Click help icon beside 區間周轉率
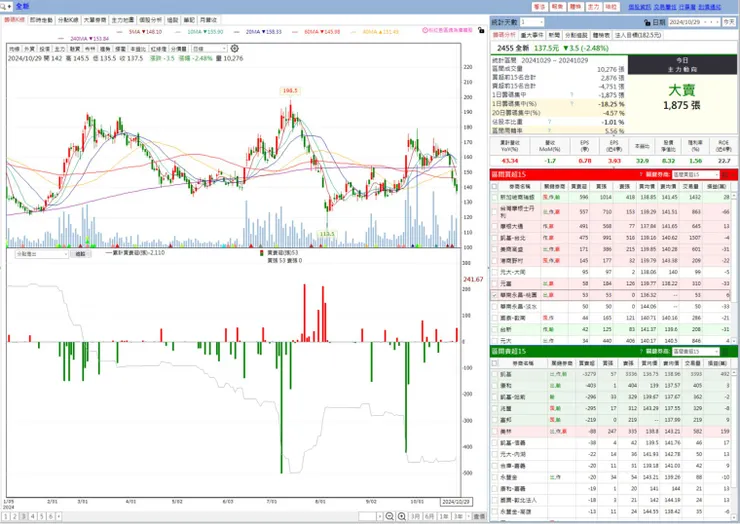This screenshot has width=740, height=524. click(x=549, y=131)
